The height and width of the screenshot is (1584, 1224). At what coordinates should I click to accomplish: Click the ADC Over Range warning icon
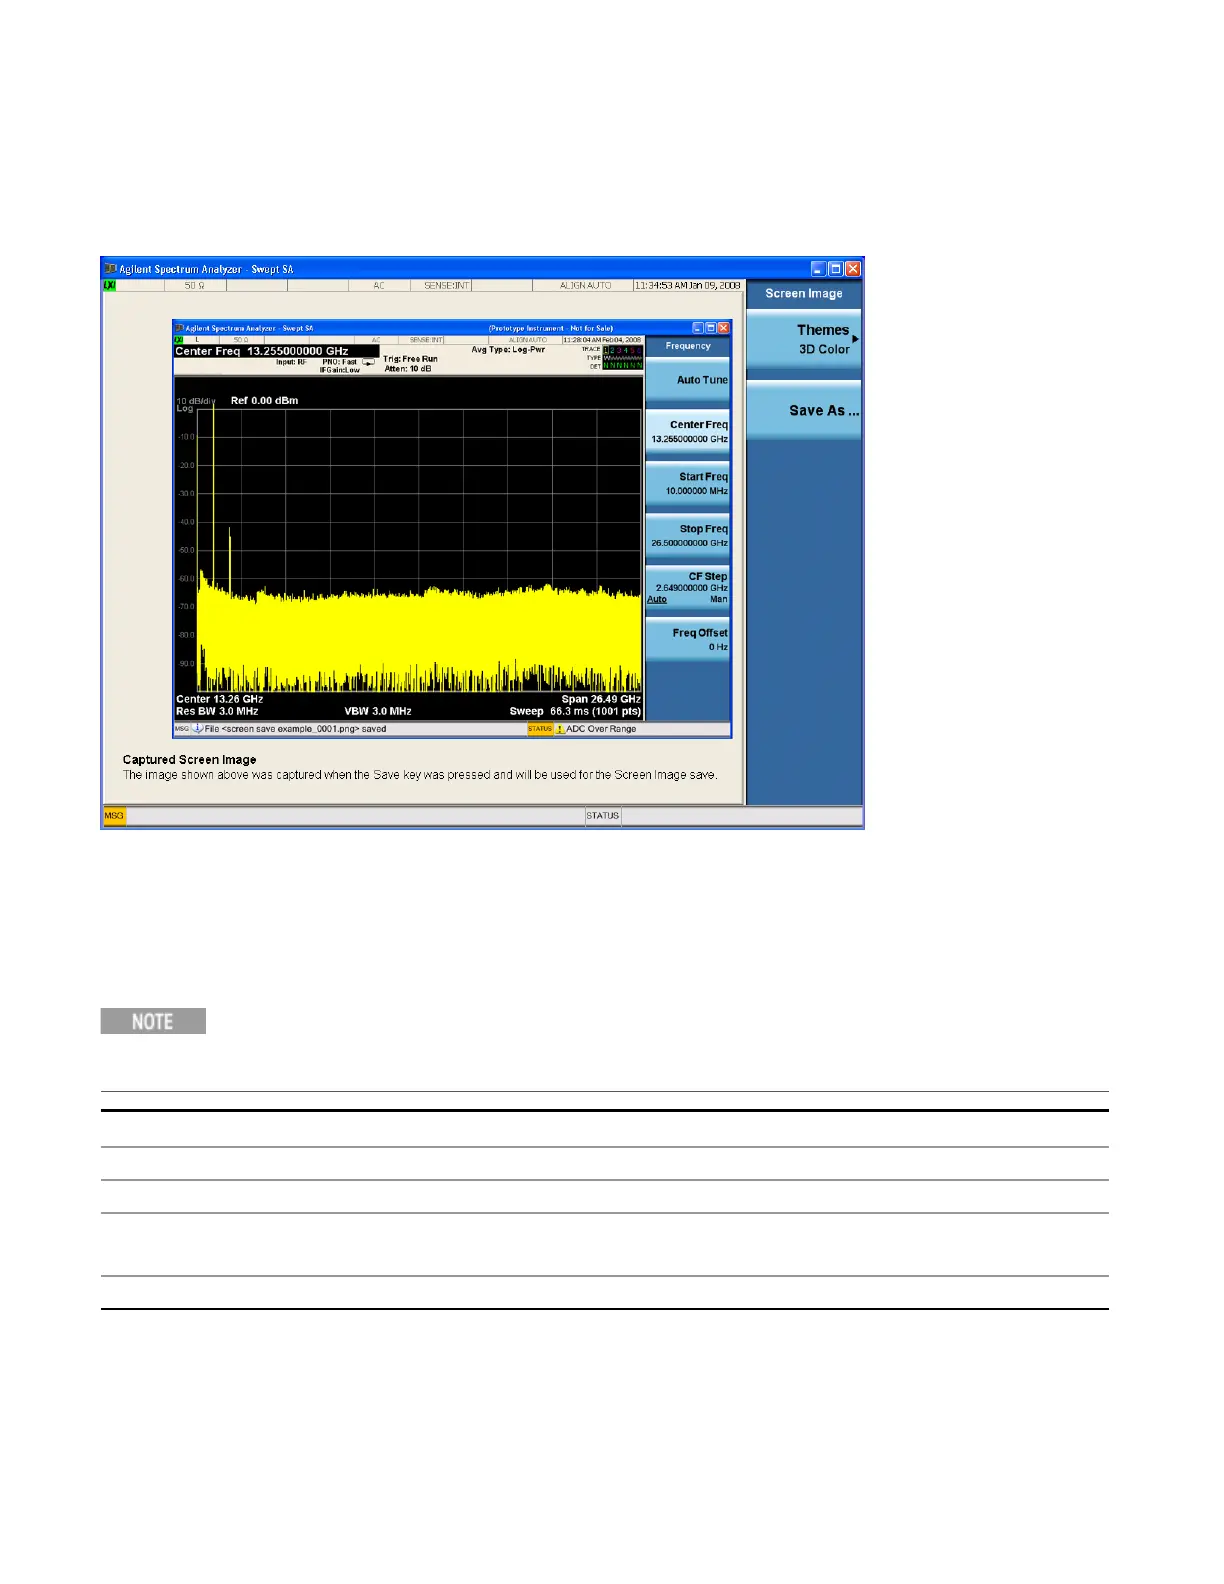(x=560, y=729)
